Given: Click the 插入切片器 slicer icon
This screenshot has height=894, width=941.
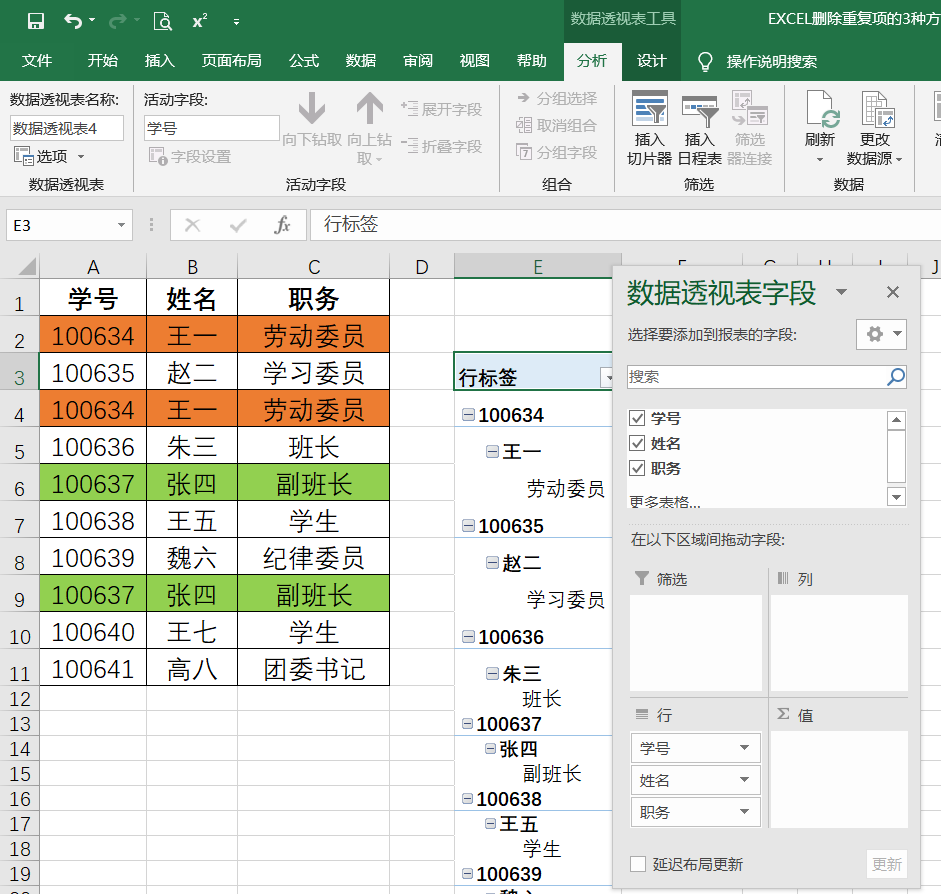Looking at the screenshot, I should pyautogui.click(x=649, y=109).
